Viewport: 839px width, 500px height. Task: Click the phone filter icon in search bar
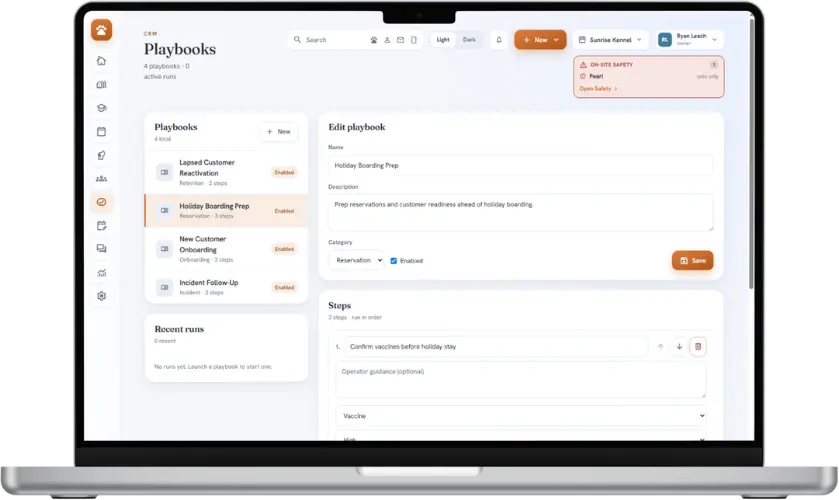tap(414, 40)
